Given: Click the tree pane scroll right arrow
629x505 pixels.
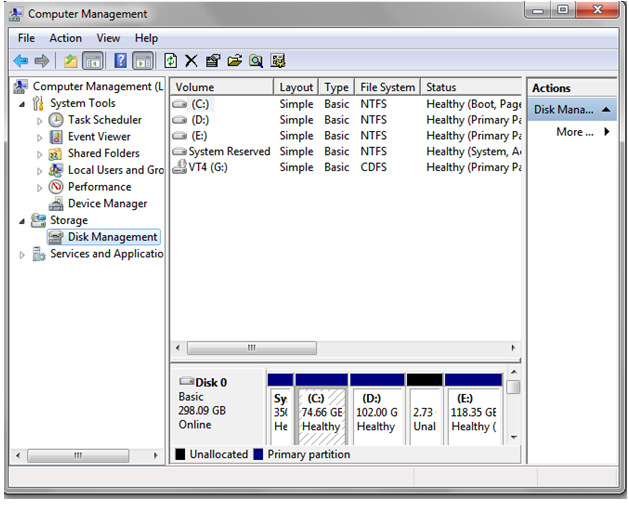Looking at the screenshot, I should click(x=156, y=456).
